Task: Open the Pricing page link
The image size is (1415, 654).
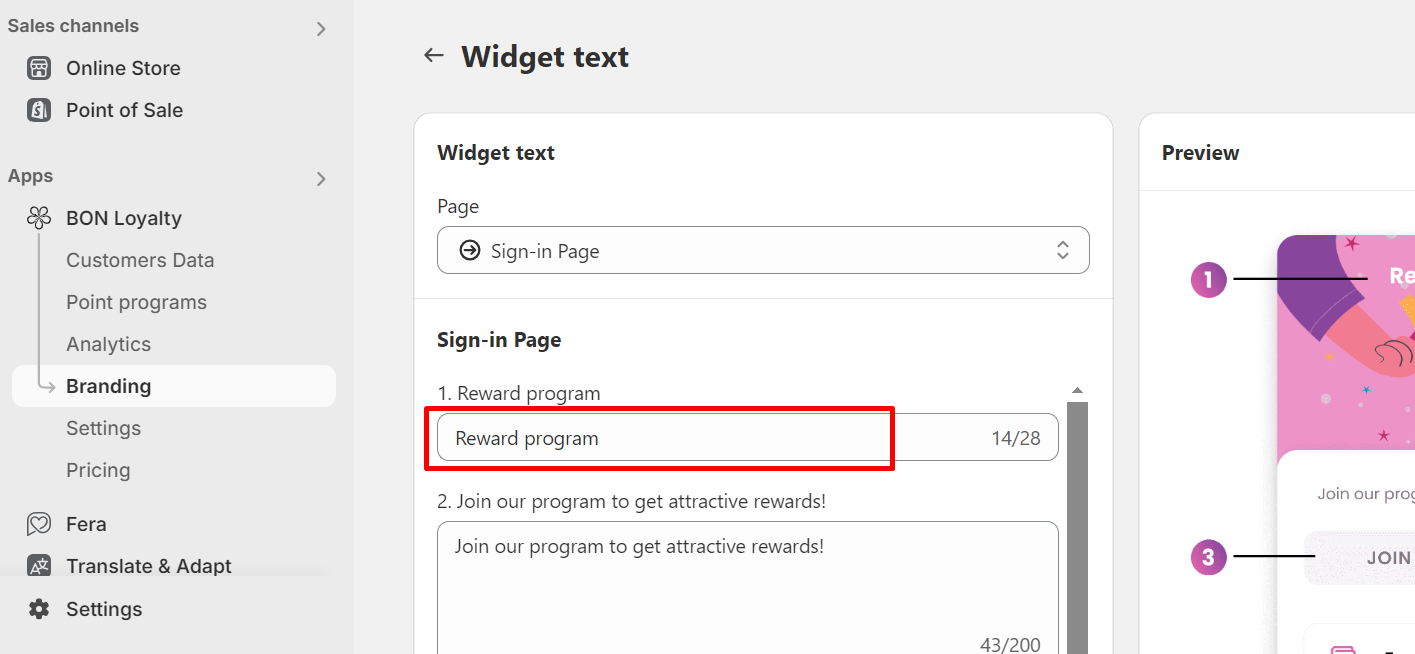Action: pos(98,470)
